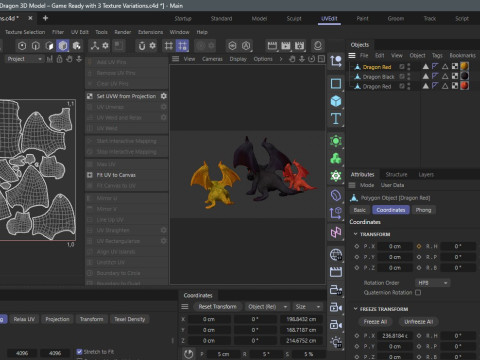Open the Texel Density tab
Viewport: 480px width, 360px height.
pyautogui.click(x=129, y=319)
